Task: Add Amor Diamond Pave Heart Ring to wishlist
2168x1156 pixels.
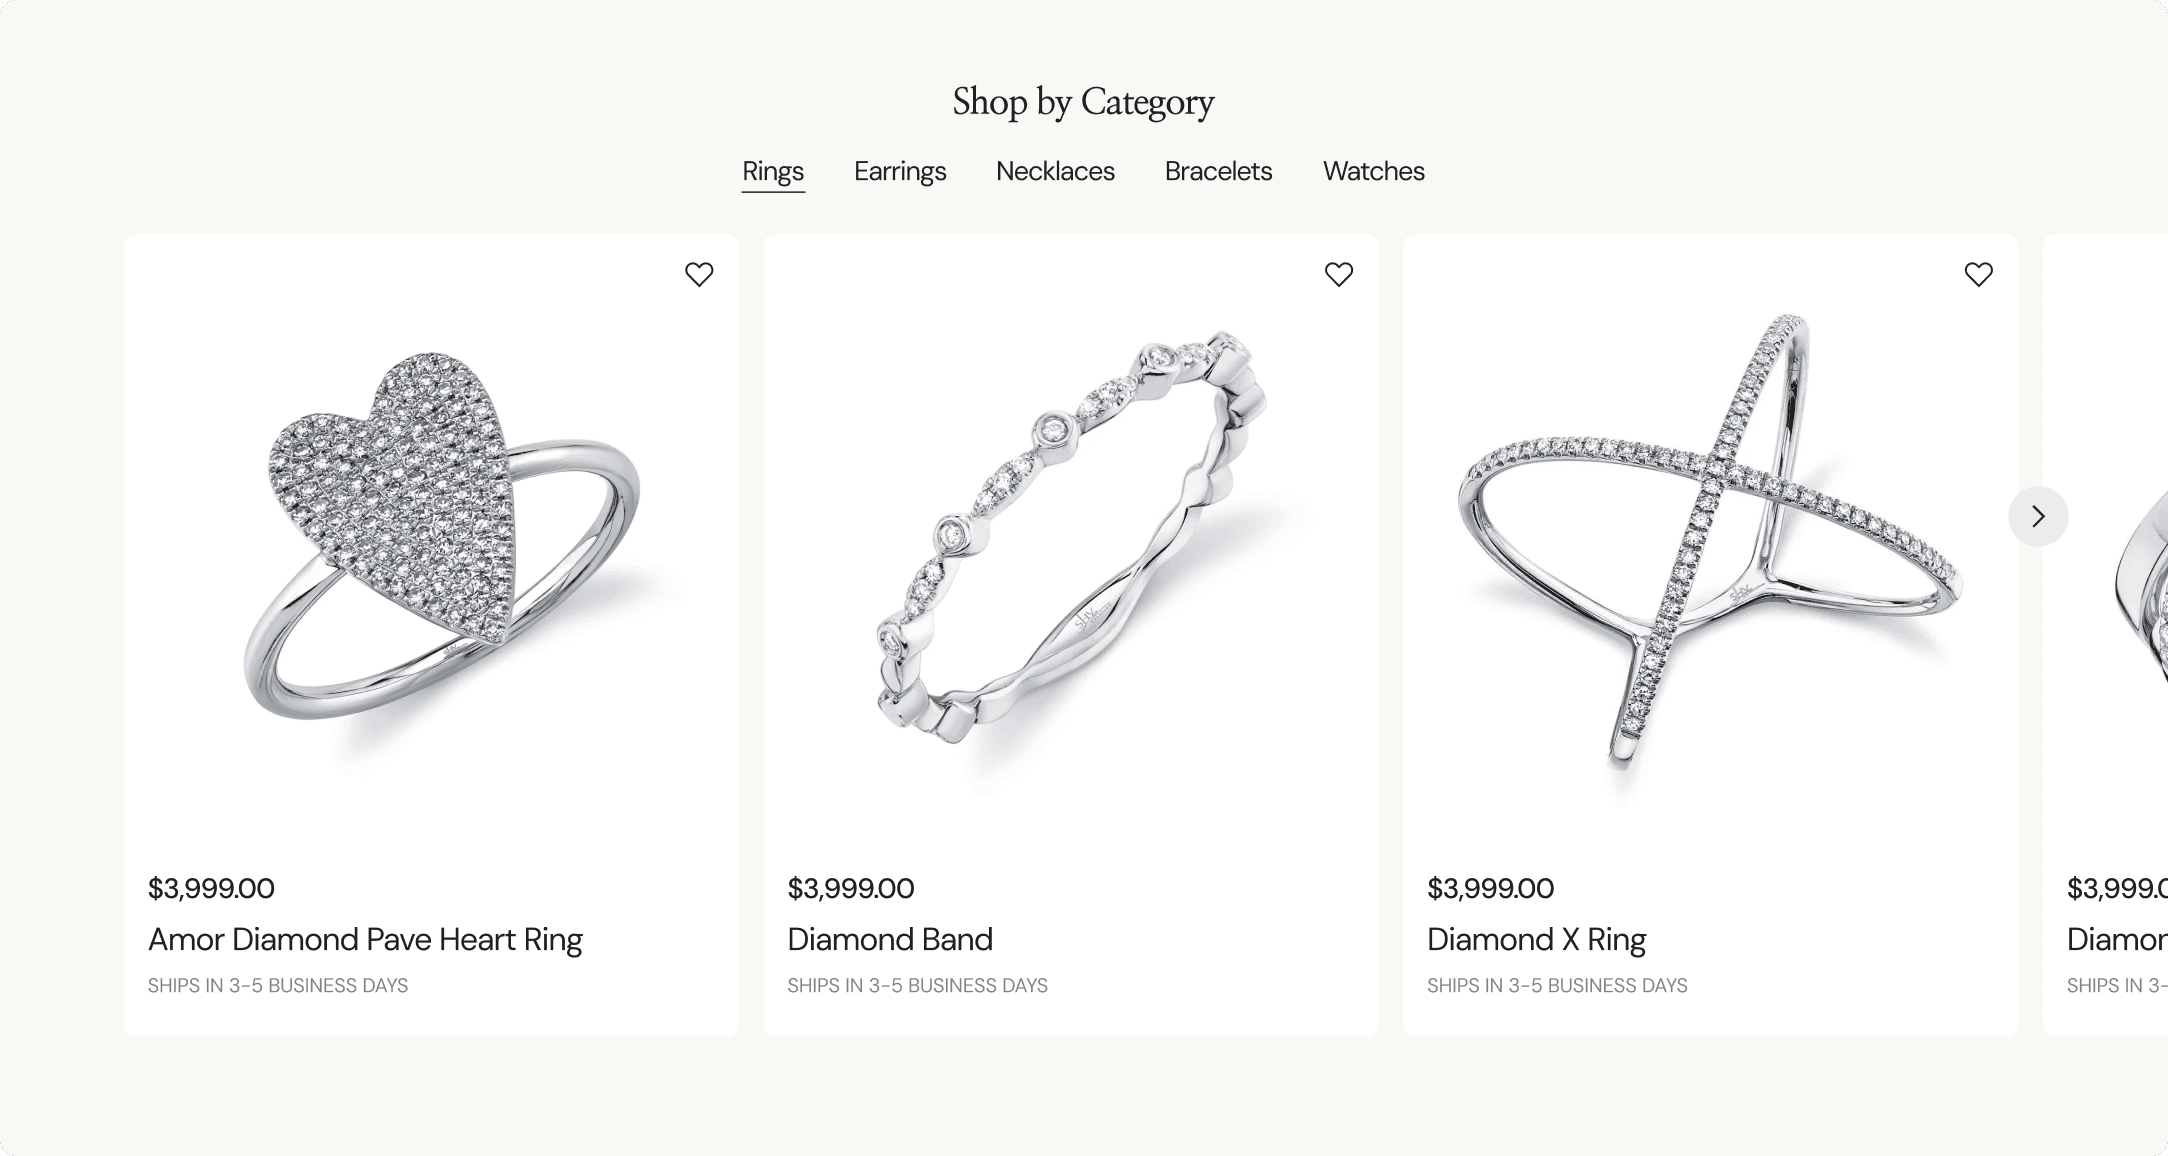Action: 699,274
